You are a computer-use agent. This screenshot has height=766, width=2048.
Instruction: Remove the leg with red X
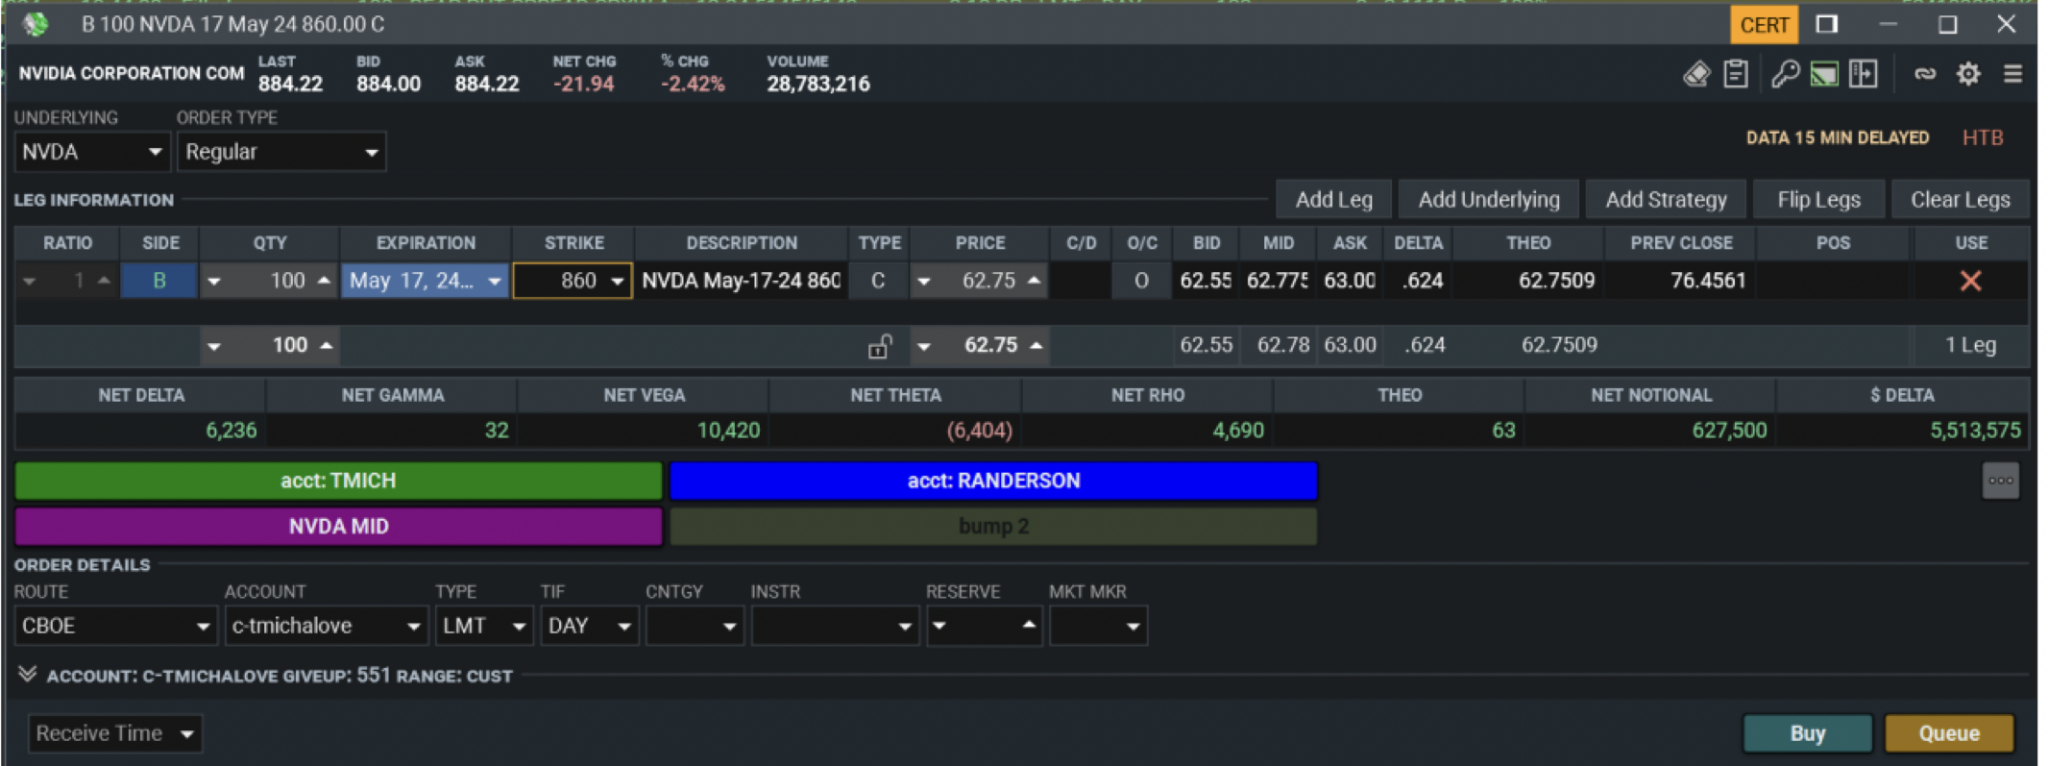1970,281
